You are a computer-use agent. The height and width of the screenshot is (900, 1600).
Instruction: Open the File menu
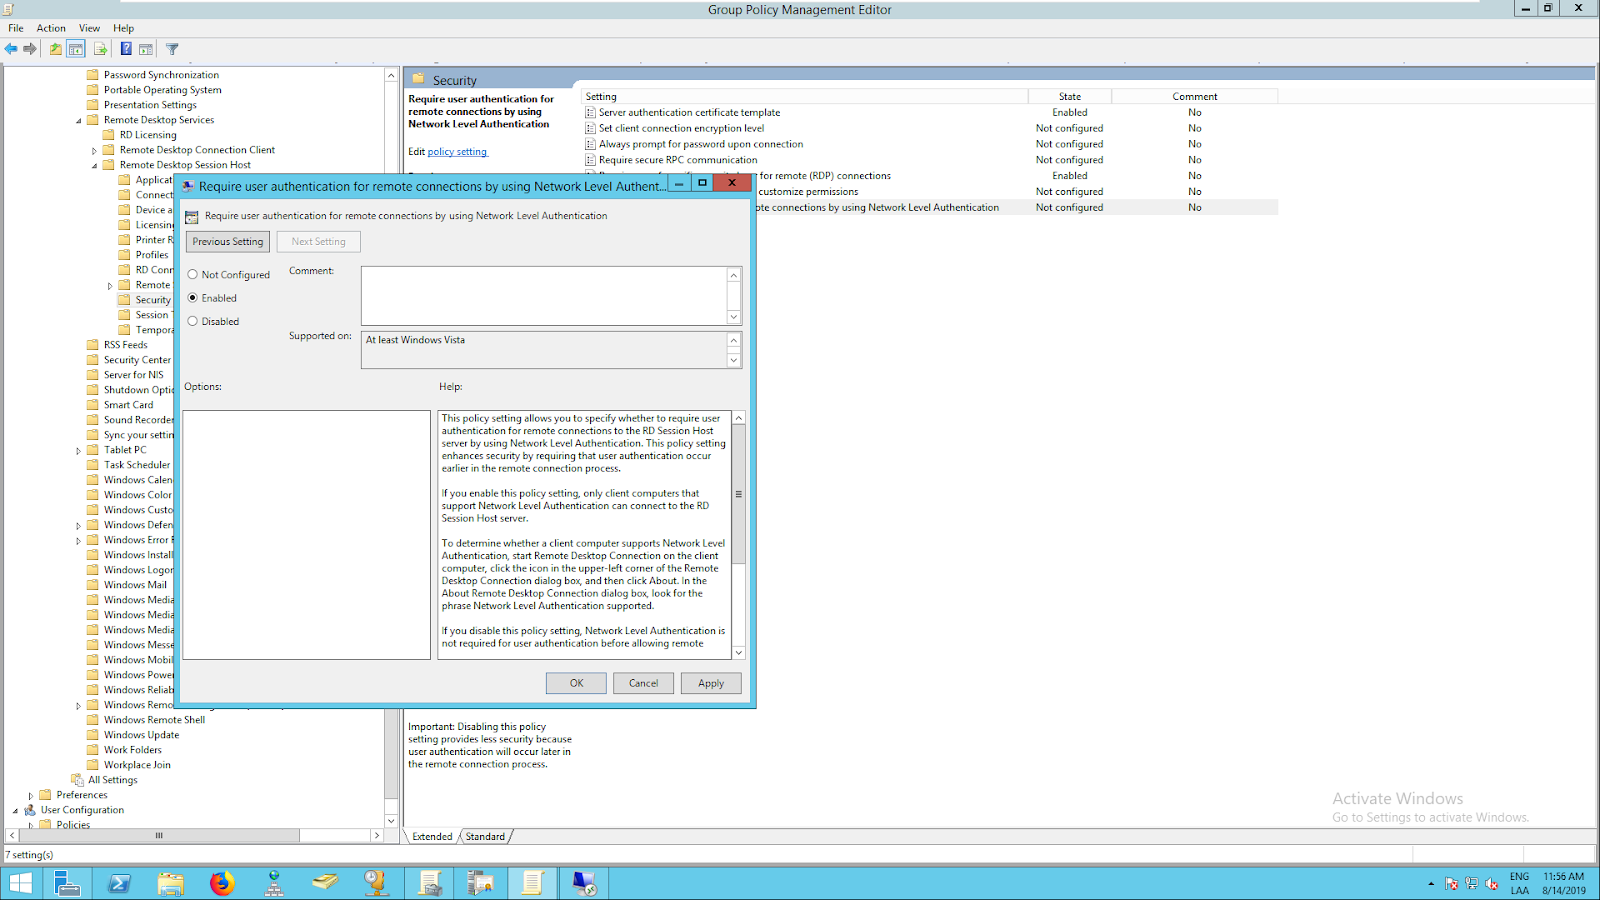(16, 28)
